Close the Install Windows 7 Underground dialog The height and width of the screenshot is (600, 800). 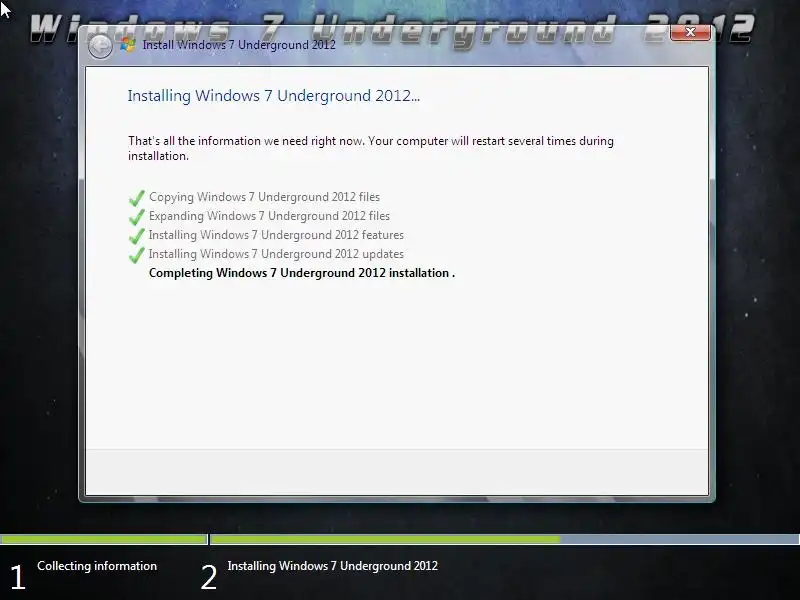point(690,32)
